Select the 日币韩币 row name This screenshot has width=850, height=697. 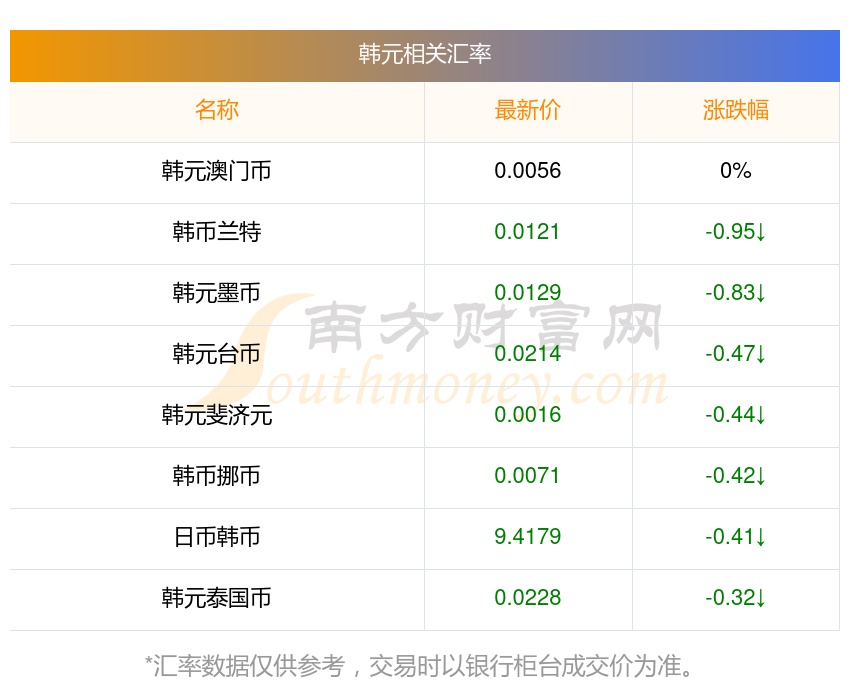(x=217, y=537)
